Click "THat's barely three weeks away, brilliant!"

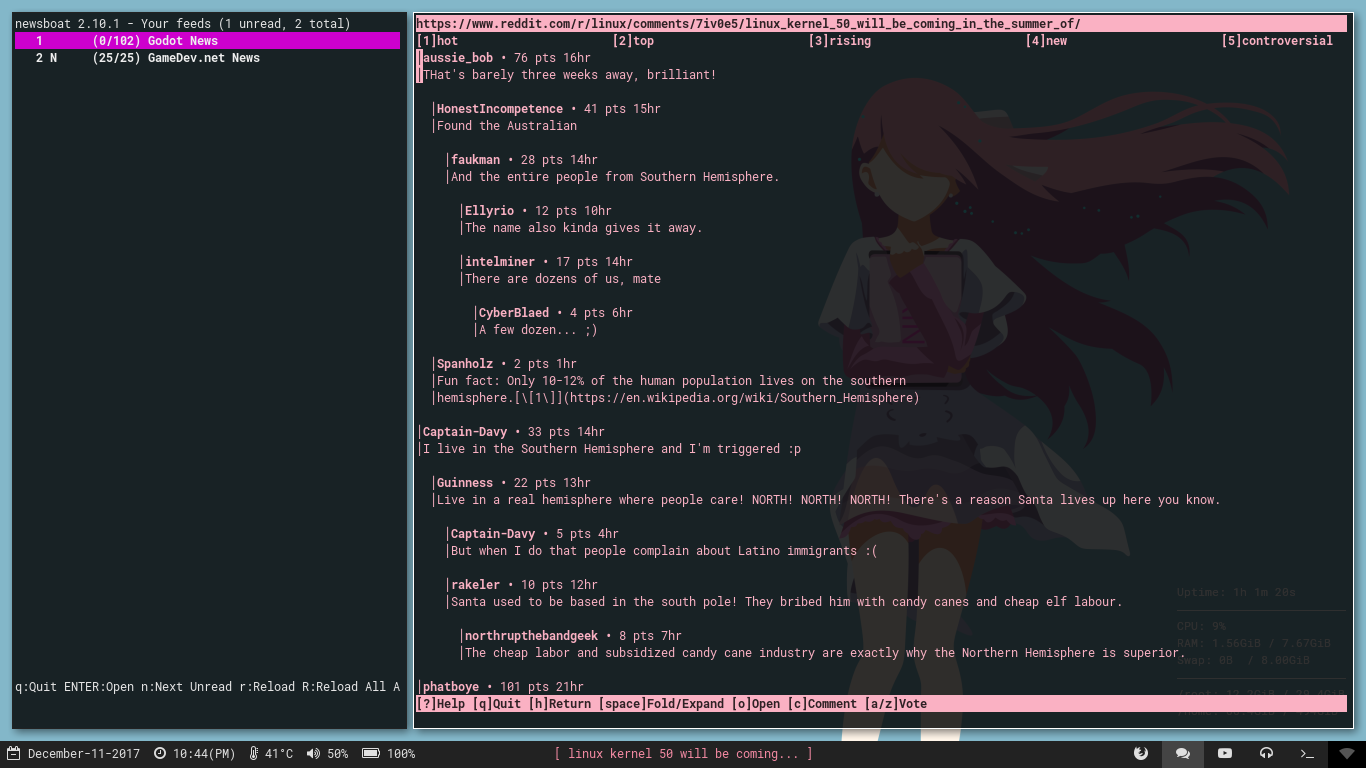coord(570,75)
